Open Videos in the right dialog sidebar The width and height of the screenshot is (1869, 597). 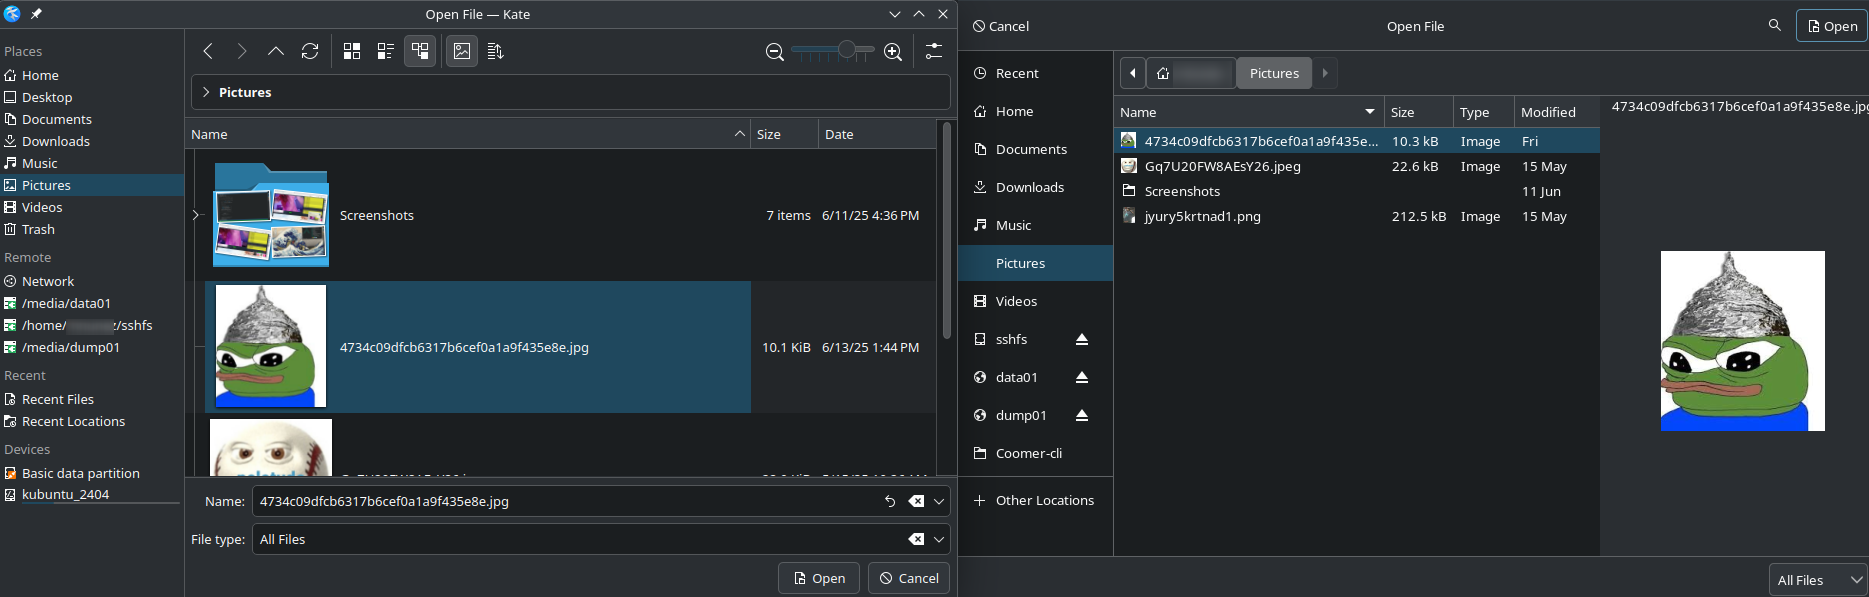(1035, 301)
